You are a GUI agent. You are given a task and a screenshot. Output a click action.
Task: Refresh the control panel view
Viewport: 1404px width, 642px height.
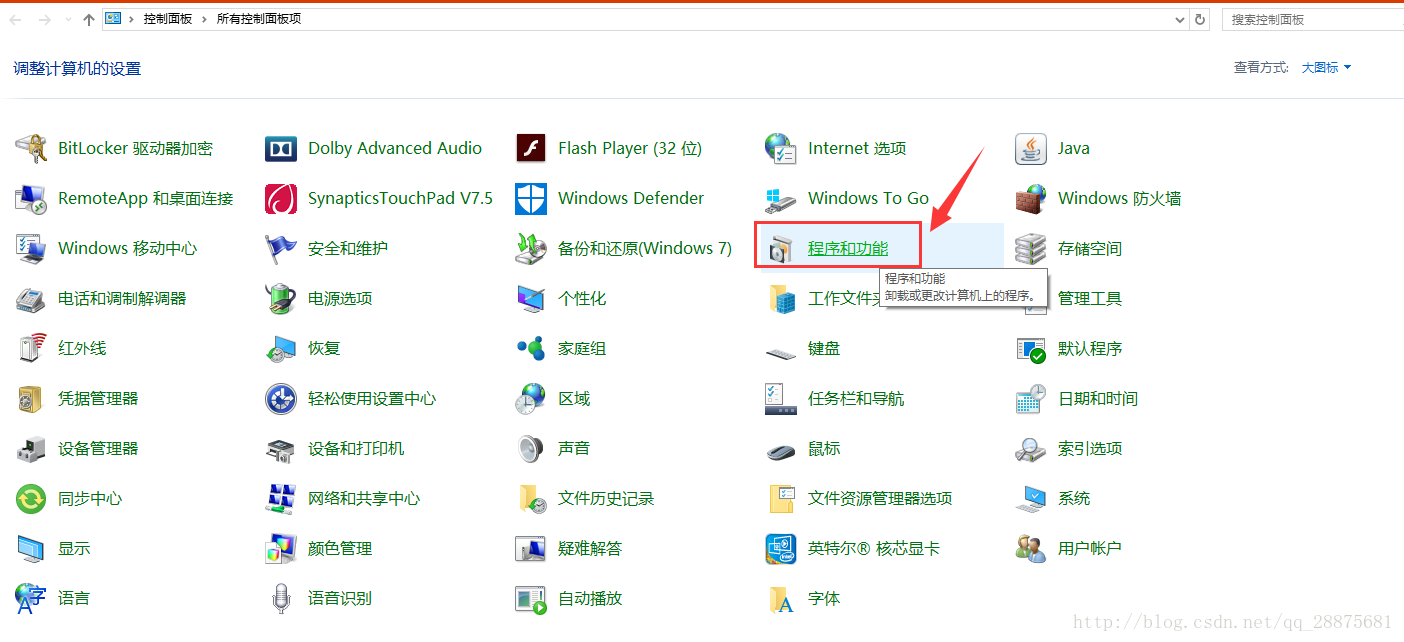click(x=1200, y=19)
